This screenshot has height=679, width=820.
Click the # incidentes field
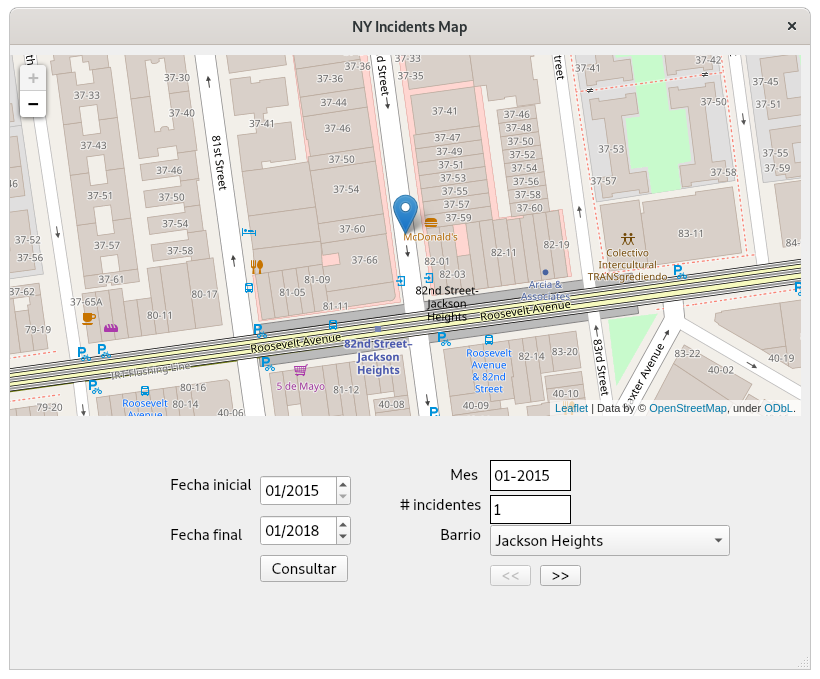[x=530, y=510]
